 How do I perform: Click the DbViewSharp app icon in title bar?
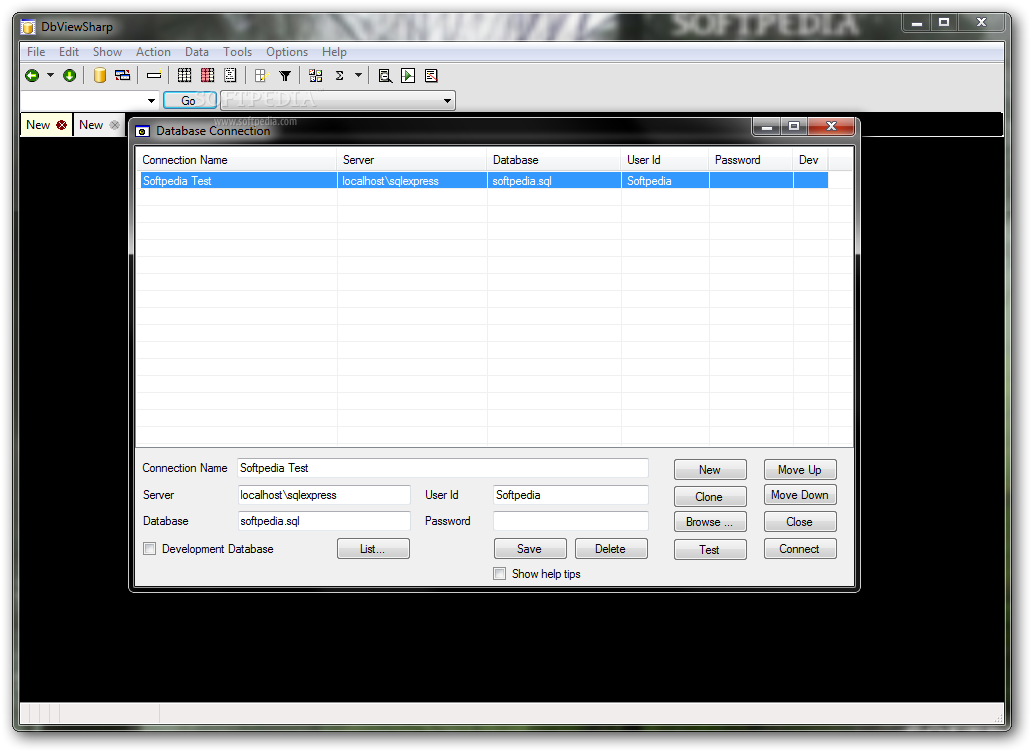tap(28, 27)
